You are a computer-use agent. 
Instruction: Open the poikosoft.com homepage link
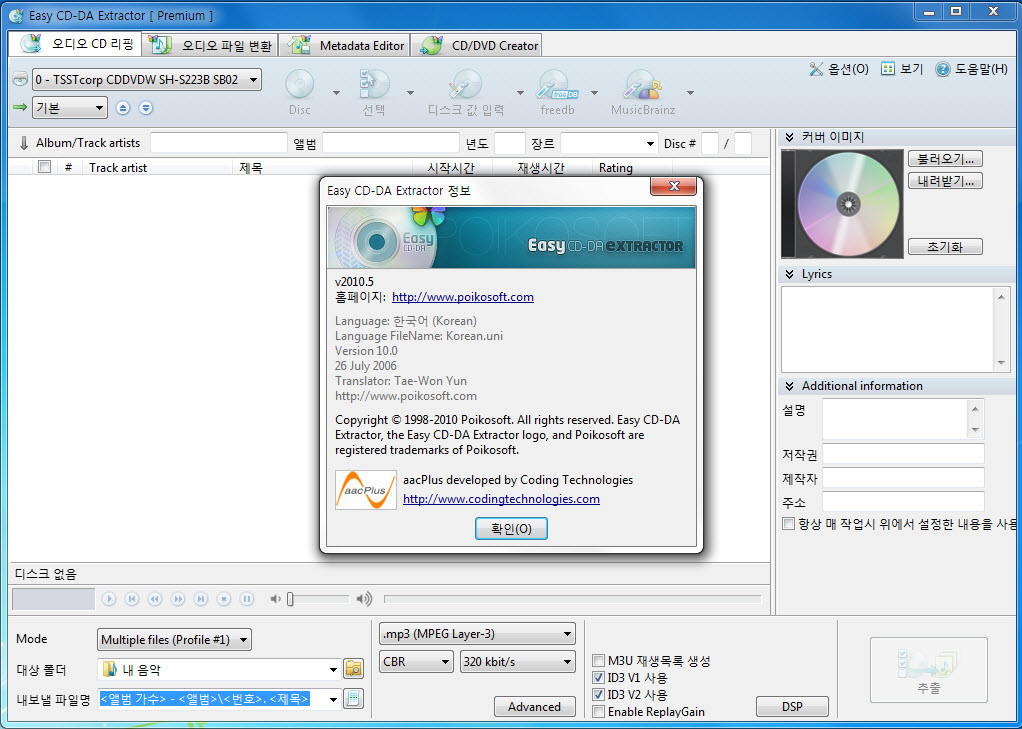pos(463,297)
